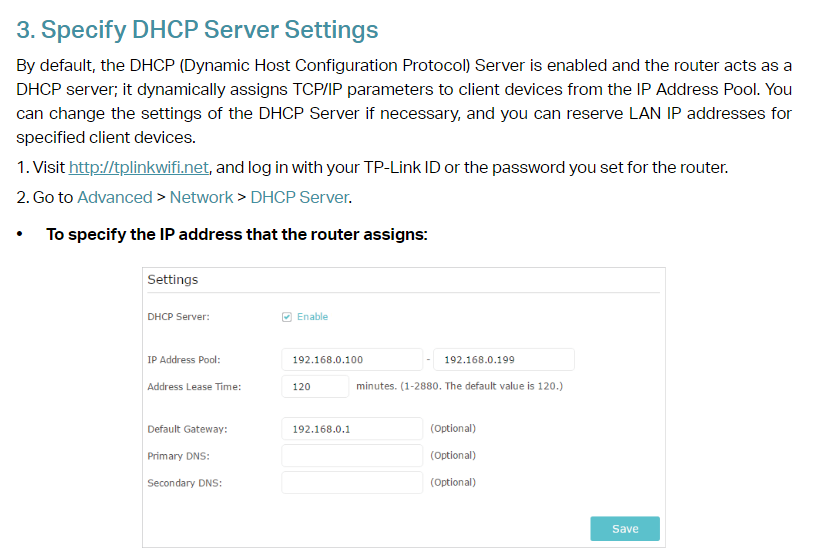Click the Address Lease Time field

tap(315, 386)
